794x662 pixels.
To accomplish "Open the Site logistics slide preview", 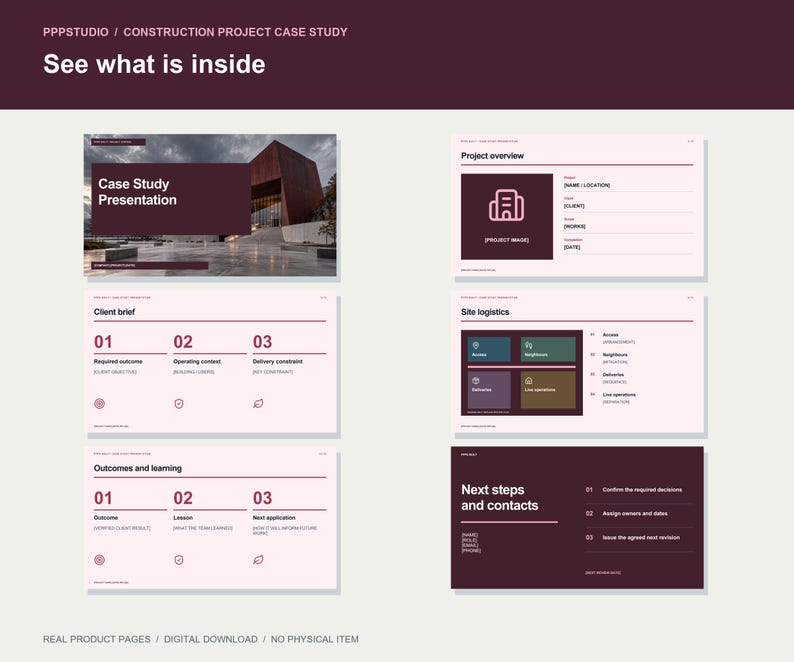I will click(x=577, y=362).
